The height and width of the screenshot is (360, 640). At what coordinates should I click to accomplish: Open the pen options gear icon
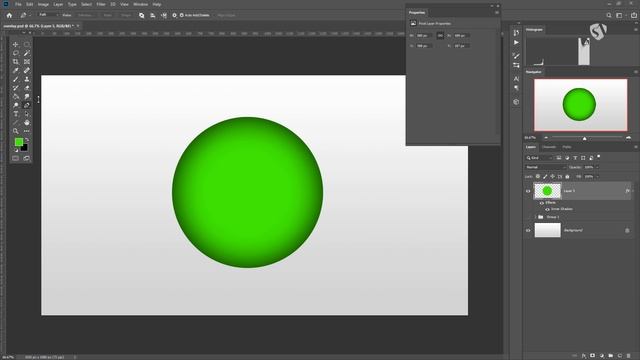click(x=174, y=15)
